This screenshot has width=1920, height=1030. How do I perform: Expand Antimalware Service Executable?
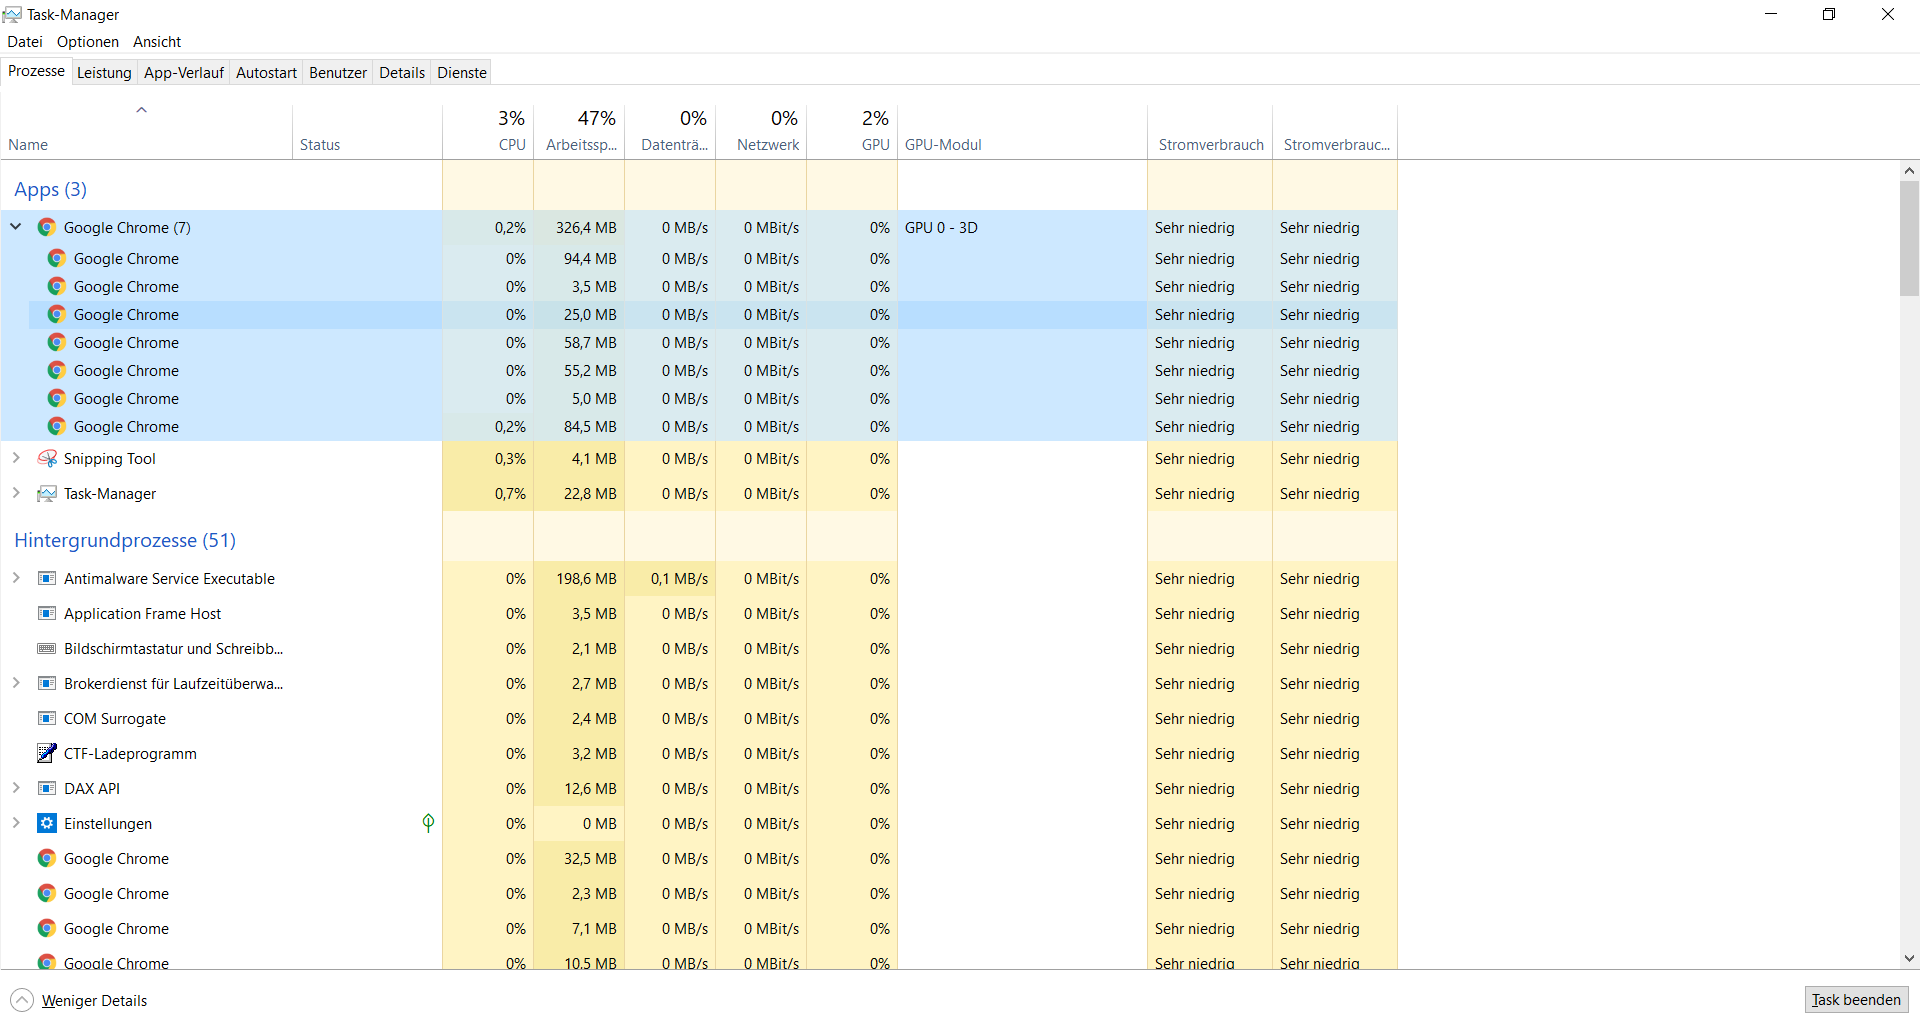(16, 578)
